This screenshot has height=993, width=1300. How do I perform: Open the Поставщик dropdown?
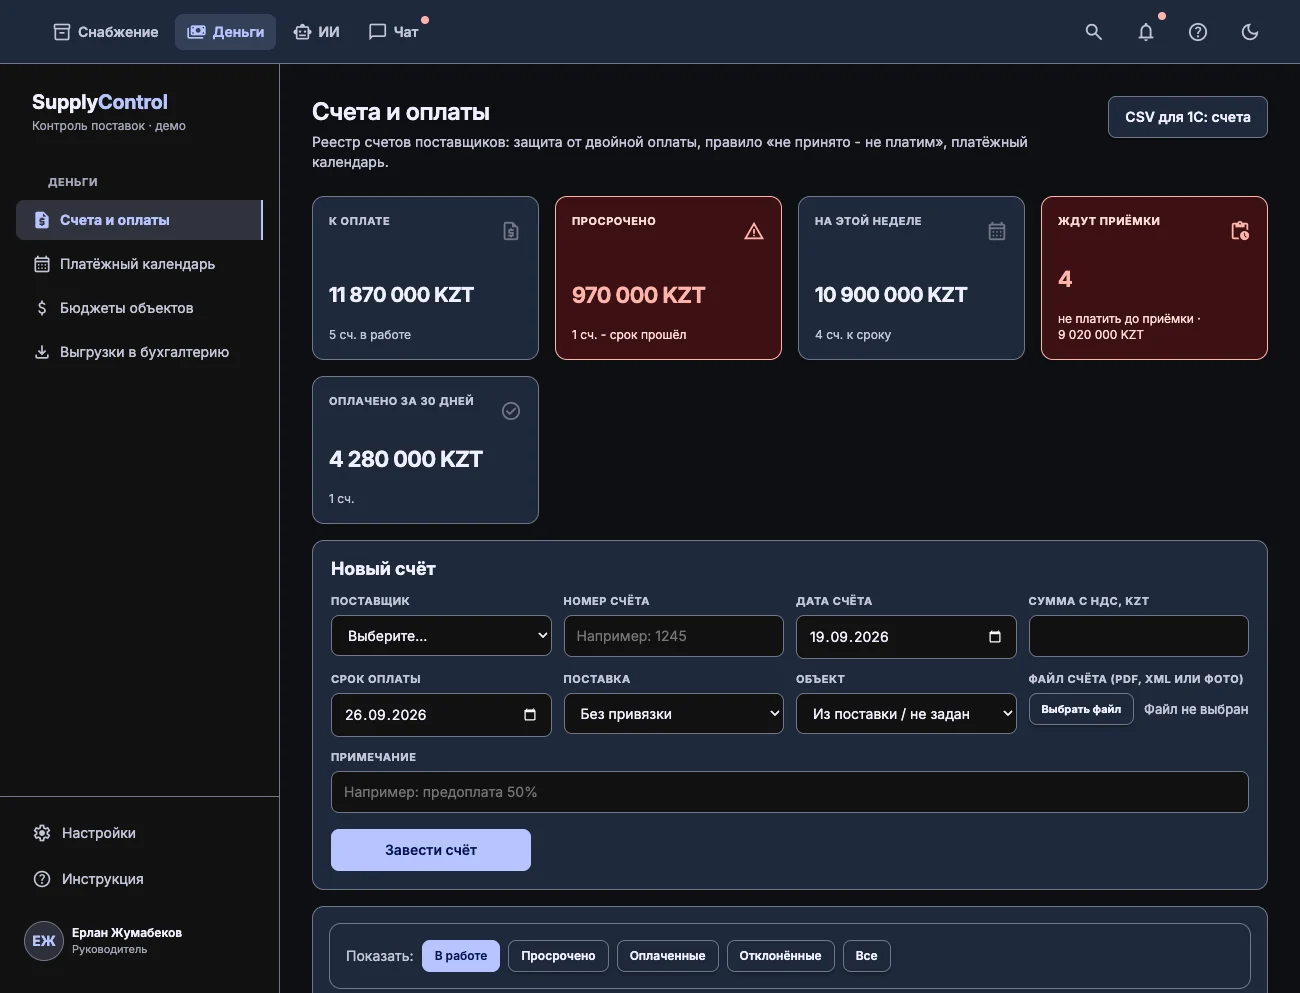coord(441,636)
